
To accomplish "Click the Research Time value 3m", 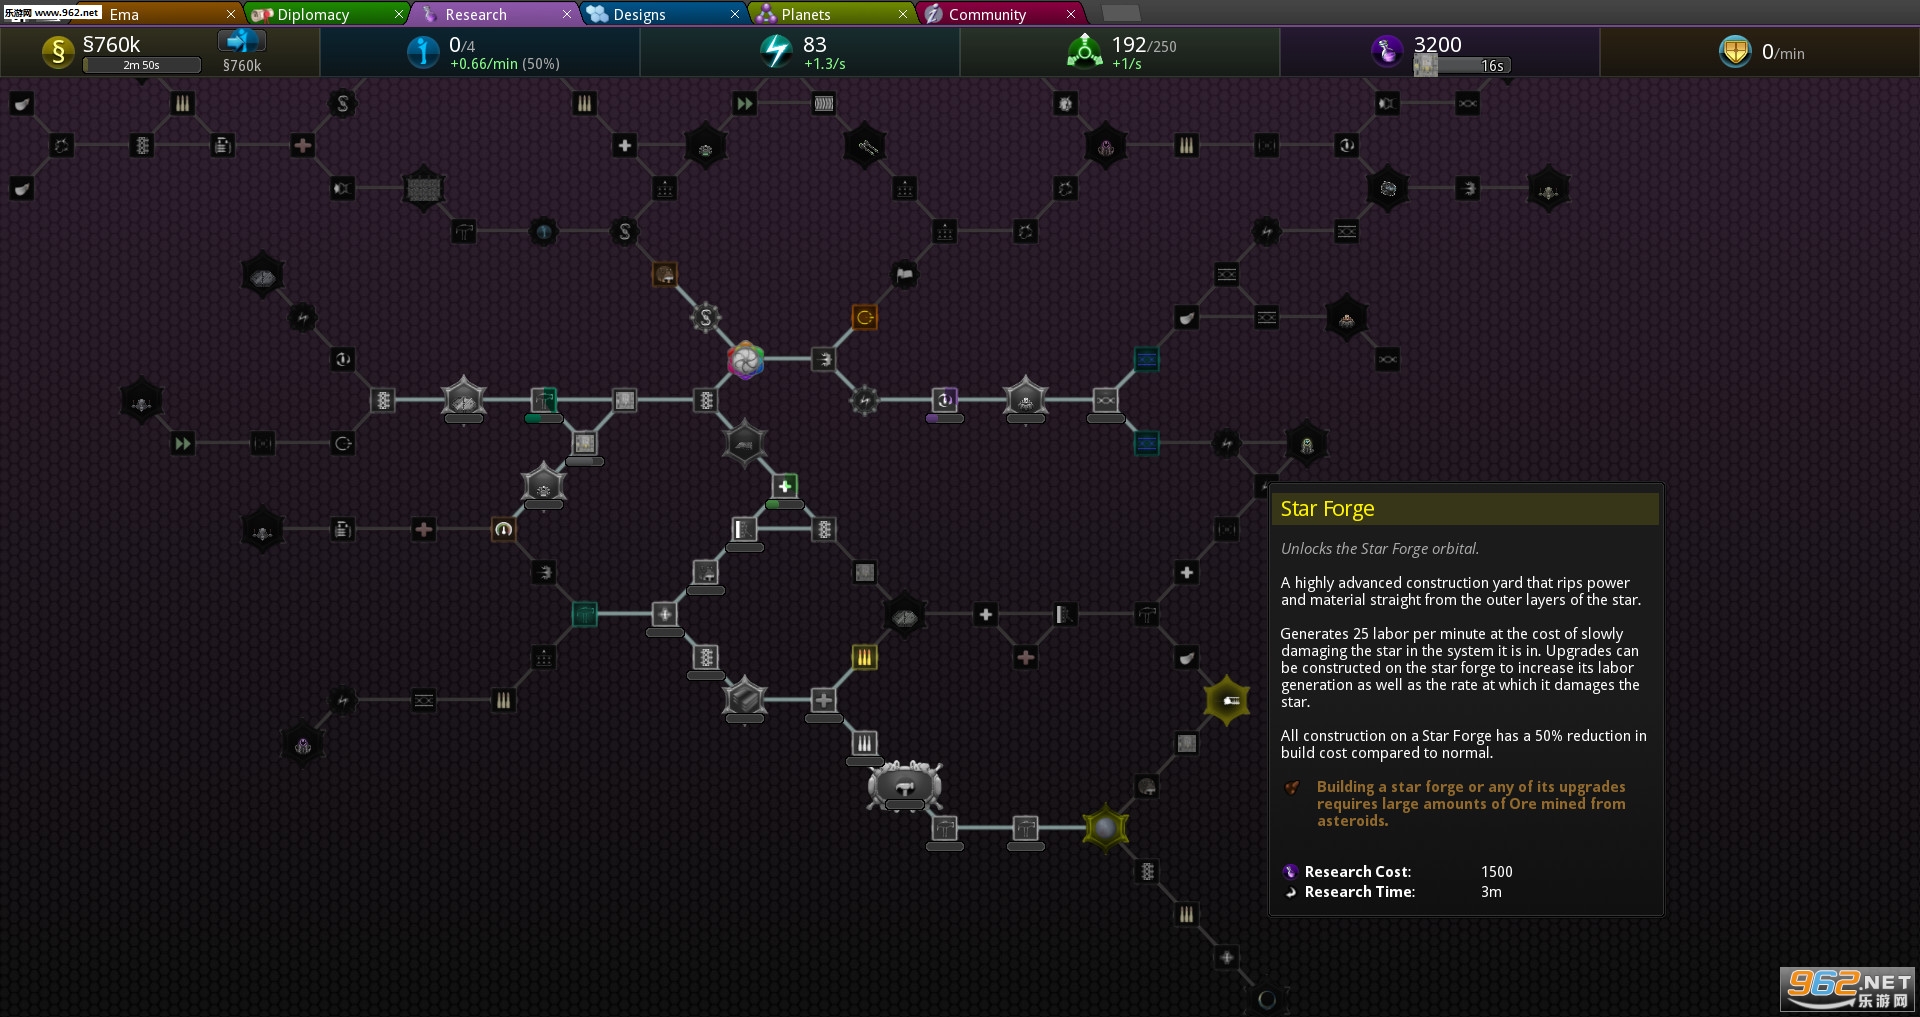I will pyautogui.click(x=1491, y=892).
